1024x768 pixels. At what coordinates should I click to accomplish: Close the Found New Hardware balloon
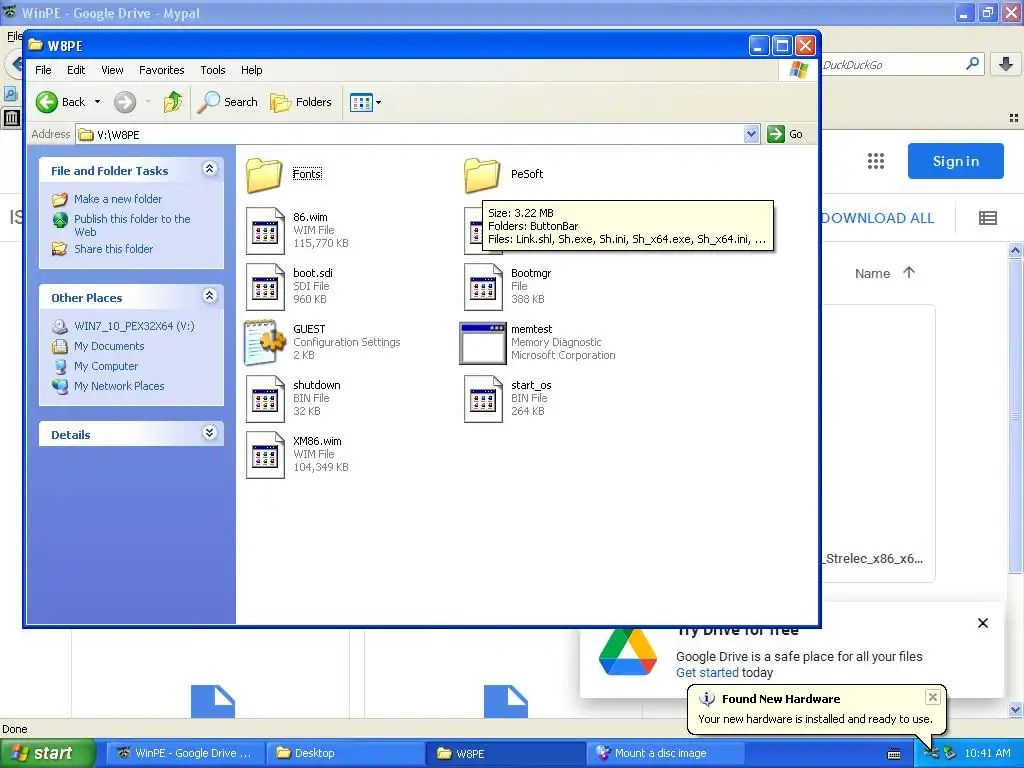(933, 697)
